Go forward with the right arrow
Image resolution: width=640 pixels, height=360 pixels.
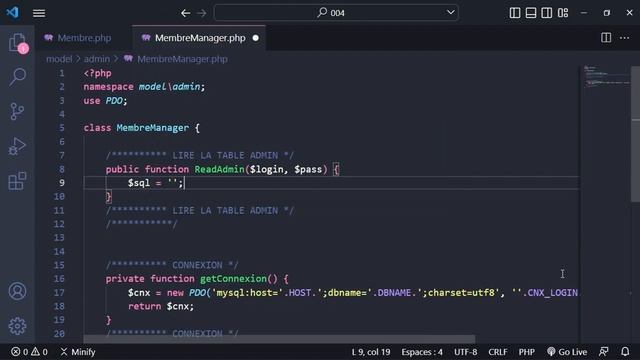pyautogui.click(x=202, y=13)
